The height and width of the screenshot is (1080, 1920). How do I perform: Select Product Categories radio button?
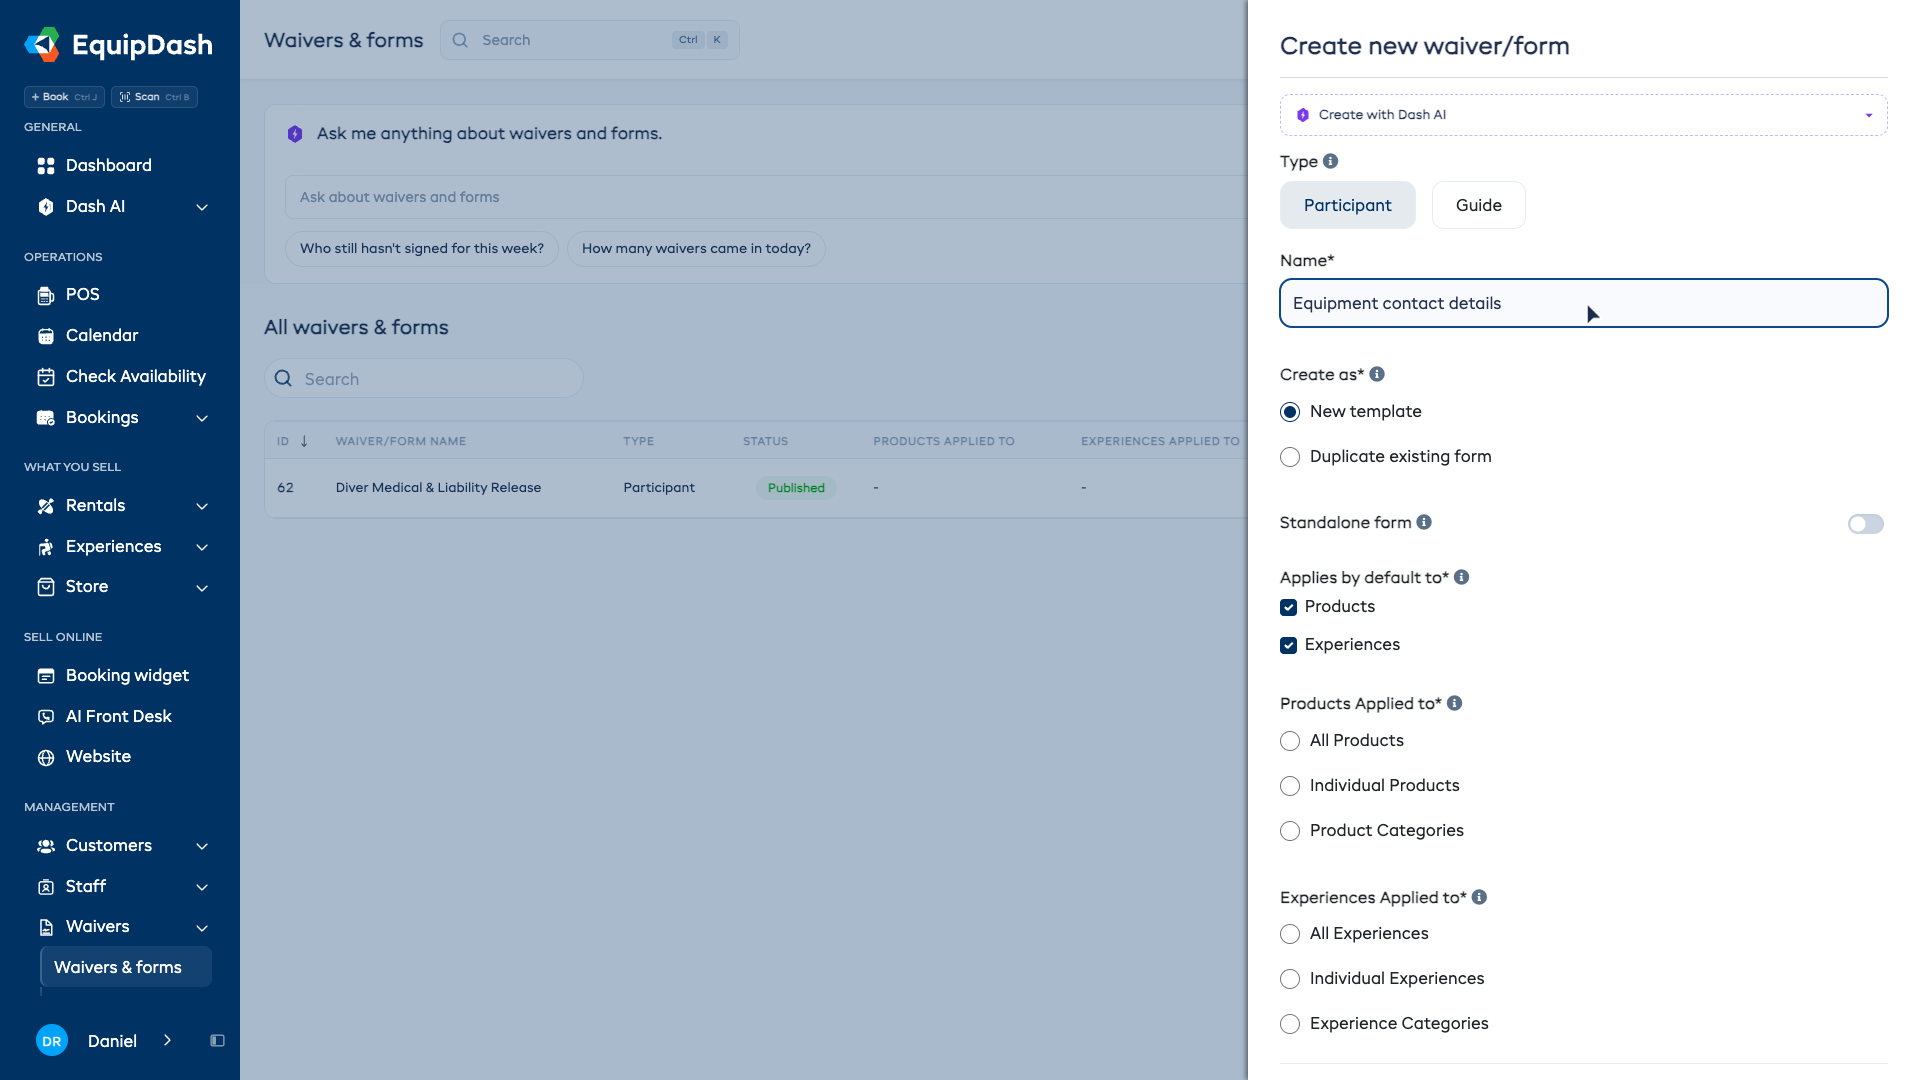[x=1290, y=831]
